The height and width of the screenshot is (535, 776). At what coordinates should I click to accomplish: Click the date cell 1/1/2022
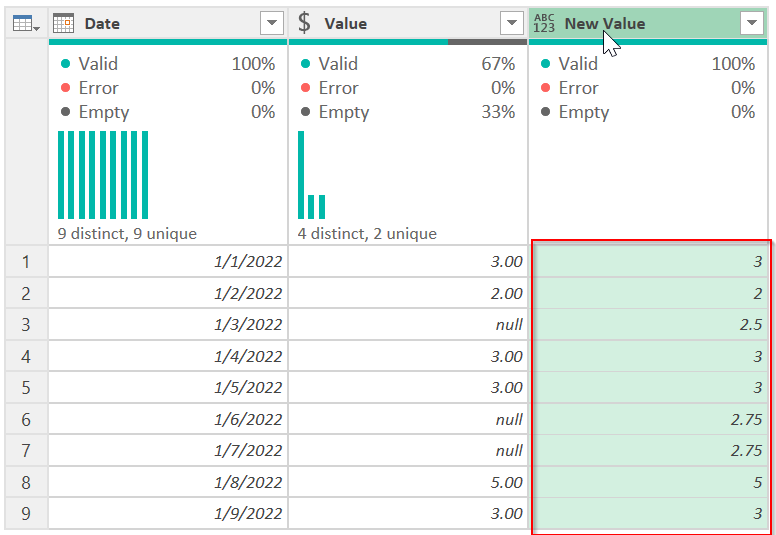point(168,261)
